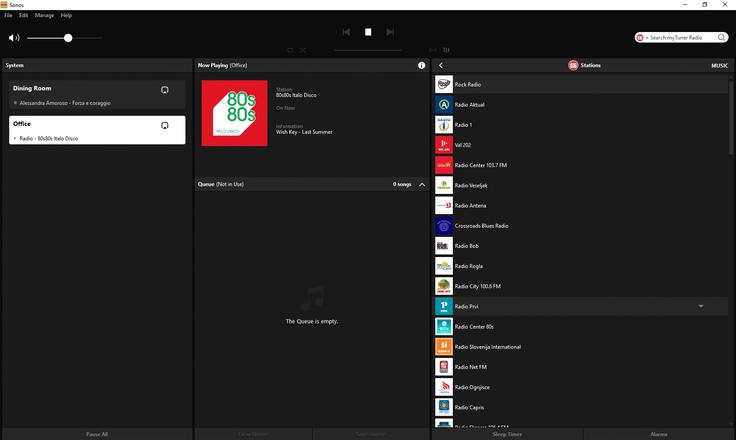Select Radio Veseljak station icon
This screenshot has width=736, height=440.
coord(444,185)
